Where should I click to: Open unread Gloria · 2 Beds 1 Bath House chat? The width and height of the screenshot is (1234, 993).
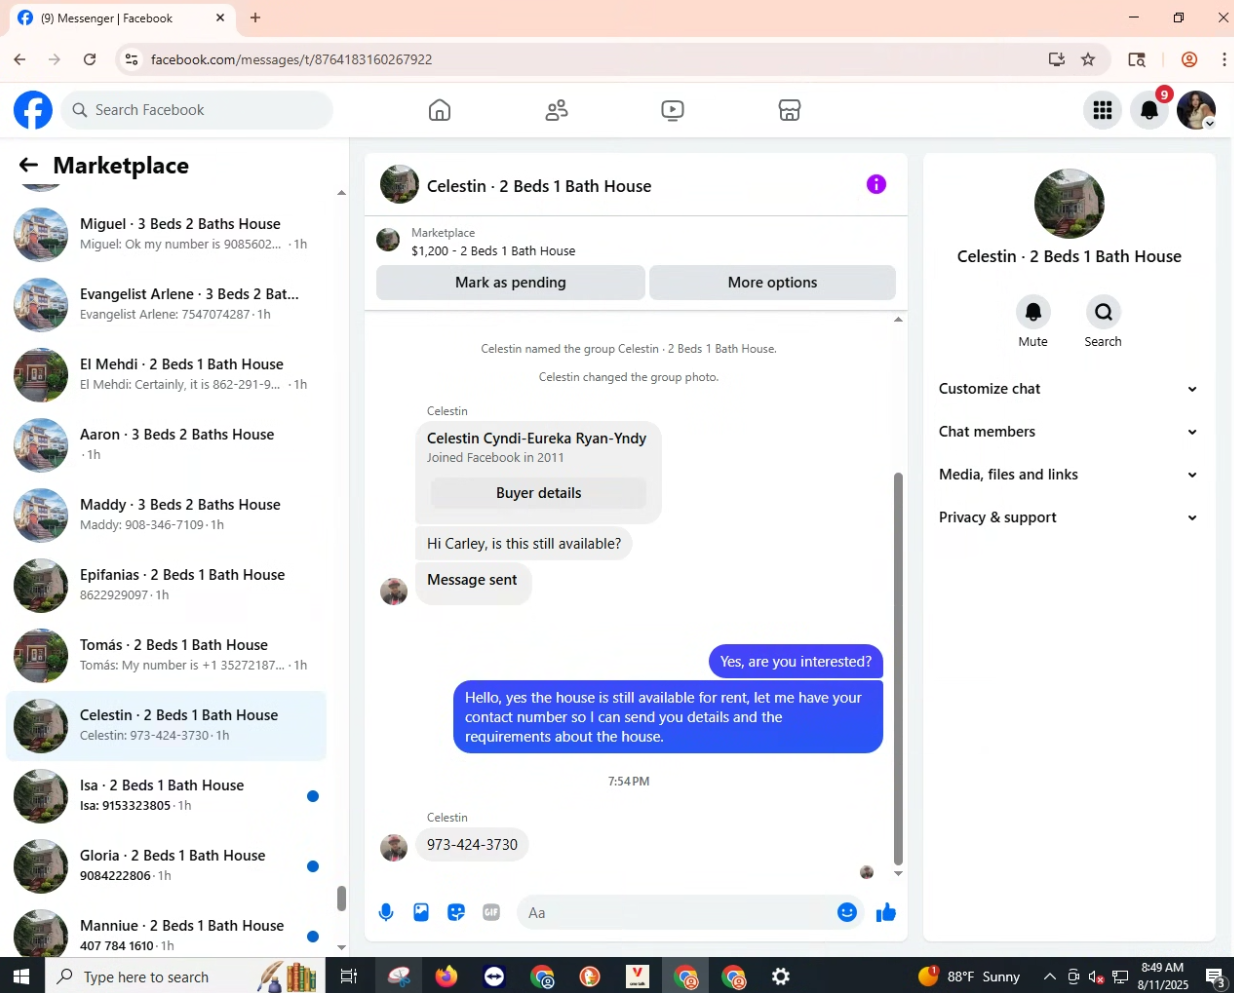click(166, 865)
